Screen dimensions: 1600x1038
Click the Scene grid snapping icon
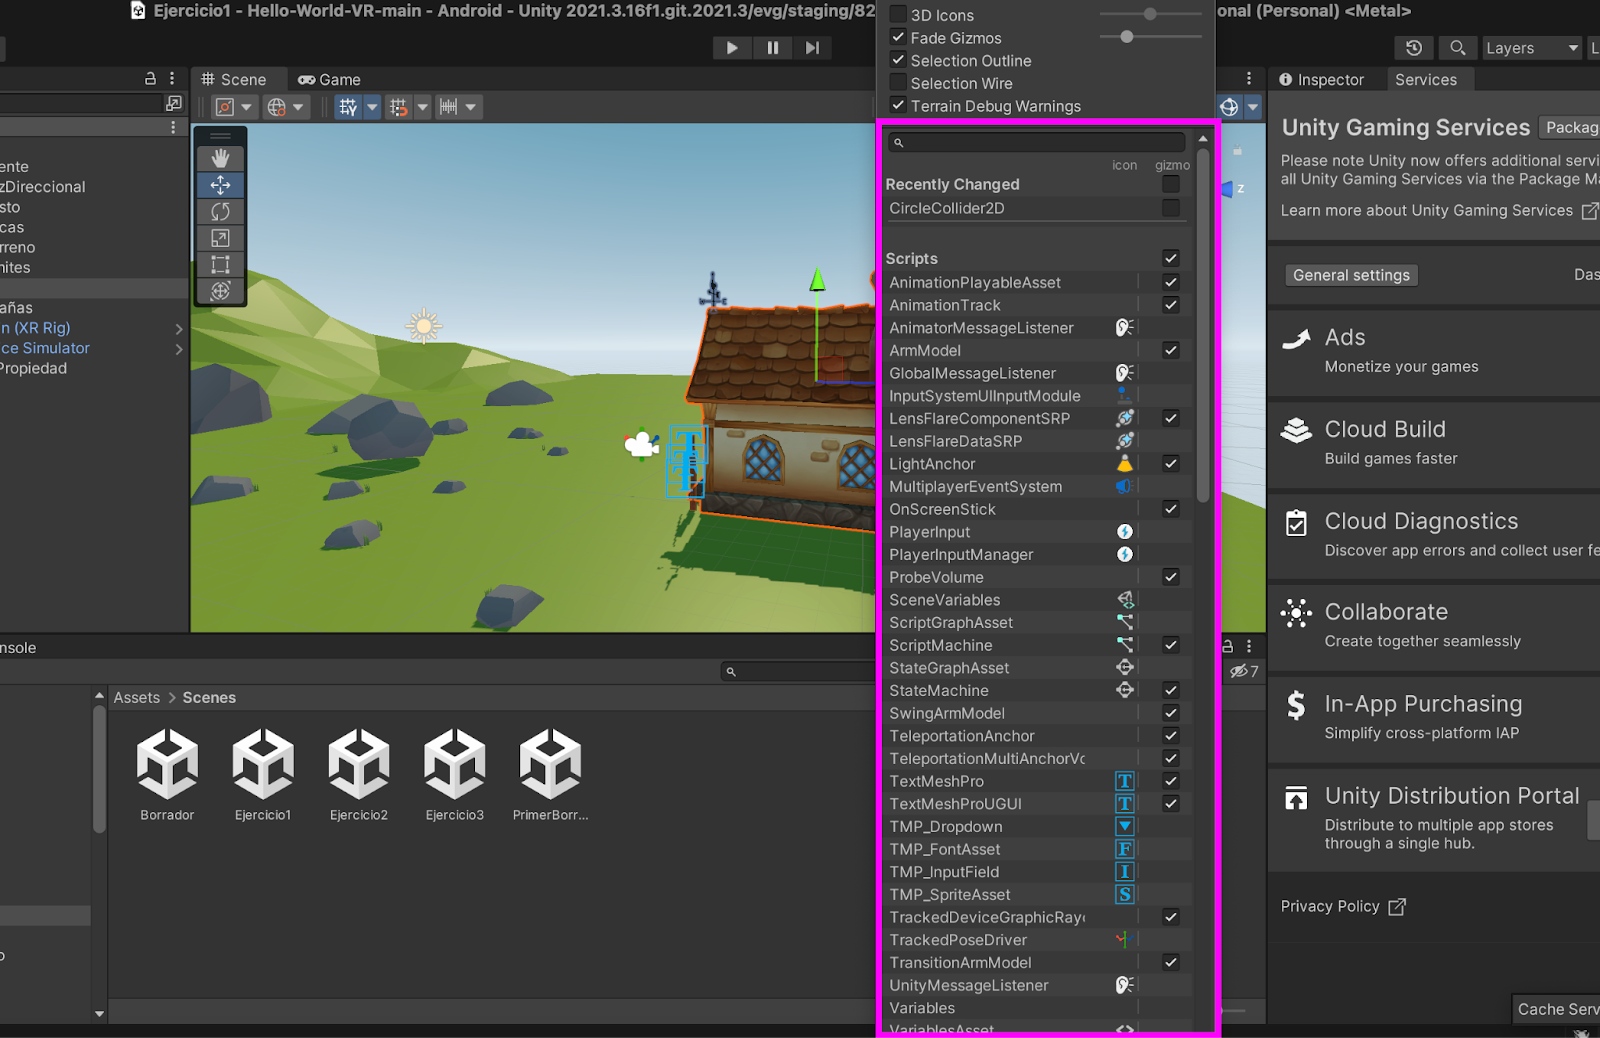pos(347,107)
